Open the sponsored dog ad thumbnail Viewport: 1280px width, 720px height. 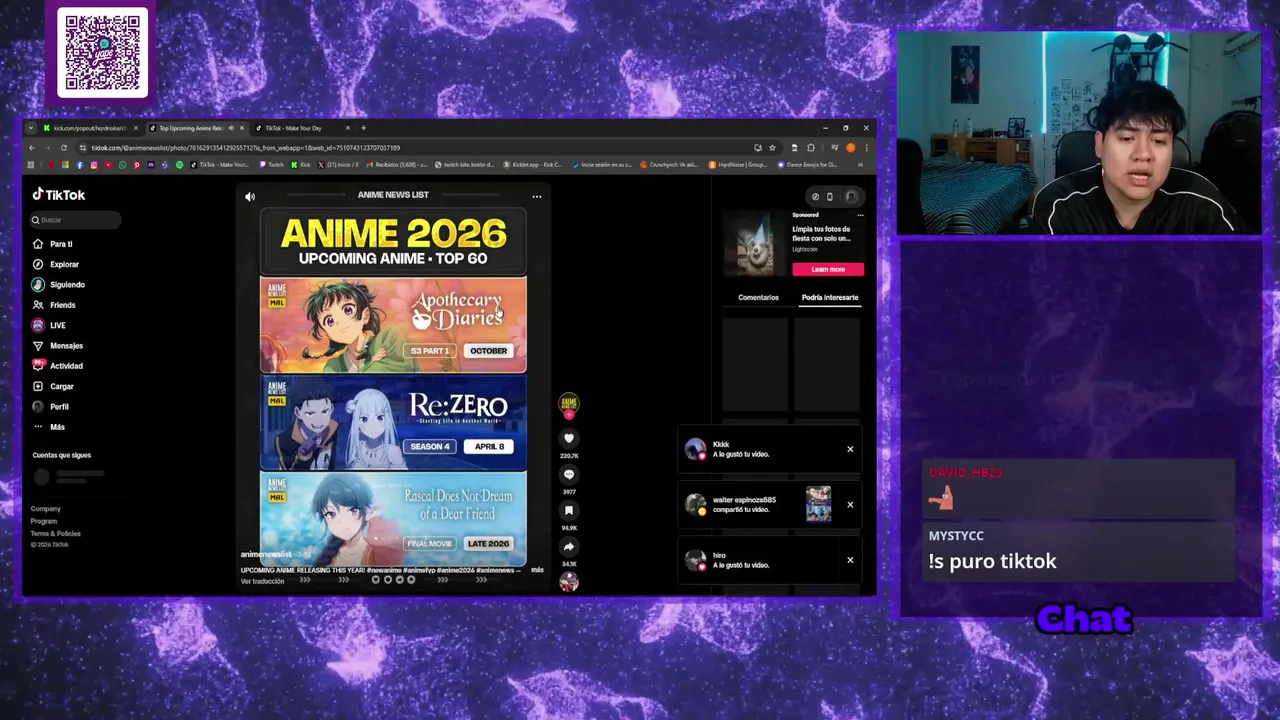click(x=755, y=243)
